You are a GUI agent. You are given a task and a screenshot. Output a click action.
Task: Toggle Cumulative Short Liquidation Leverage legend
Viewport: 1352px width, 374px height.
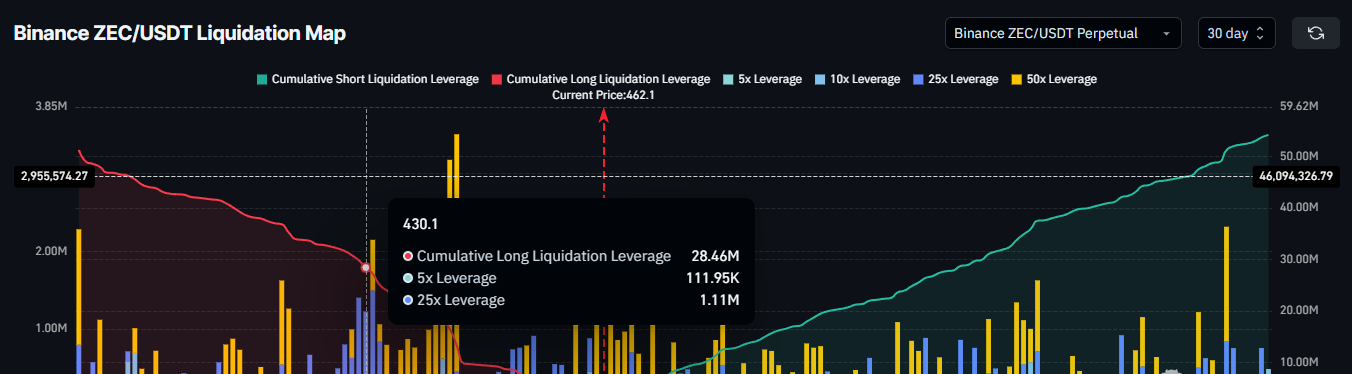(x=367, y=79)
